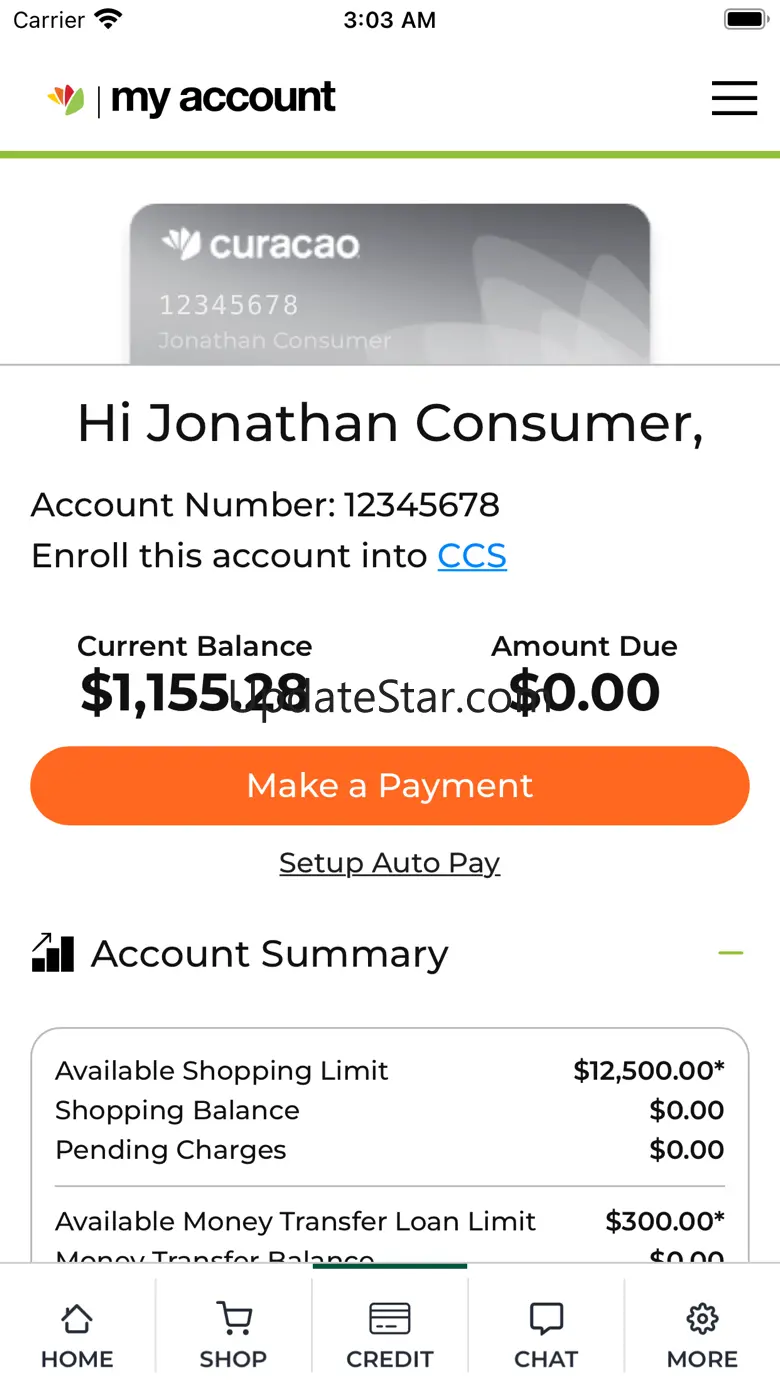Tap the Available Shopping Limit row
Viewport: 780px width, 1387px height.
click(389, 1071)
